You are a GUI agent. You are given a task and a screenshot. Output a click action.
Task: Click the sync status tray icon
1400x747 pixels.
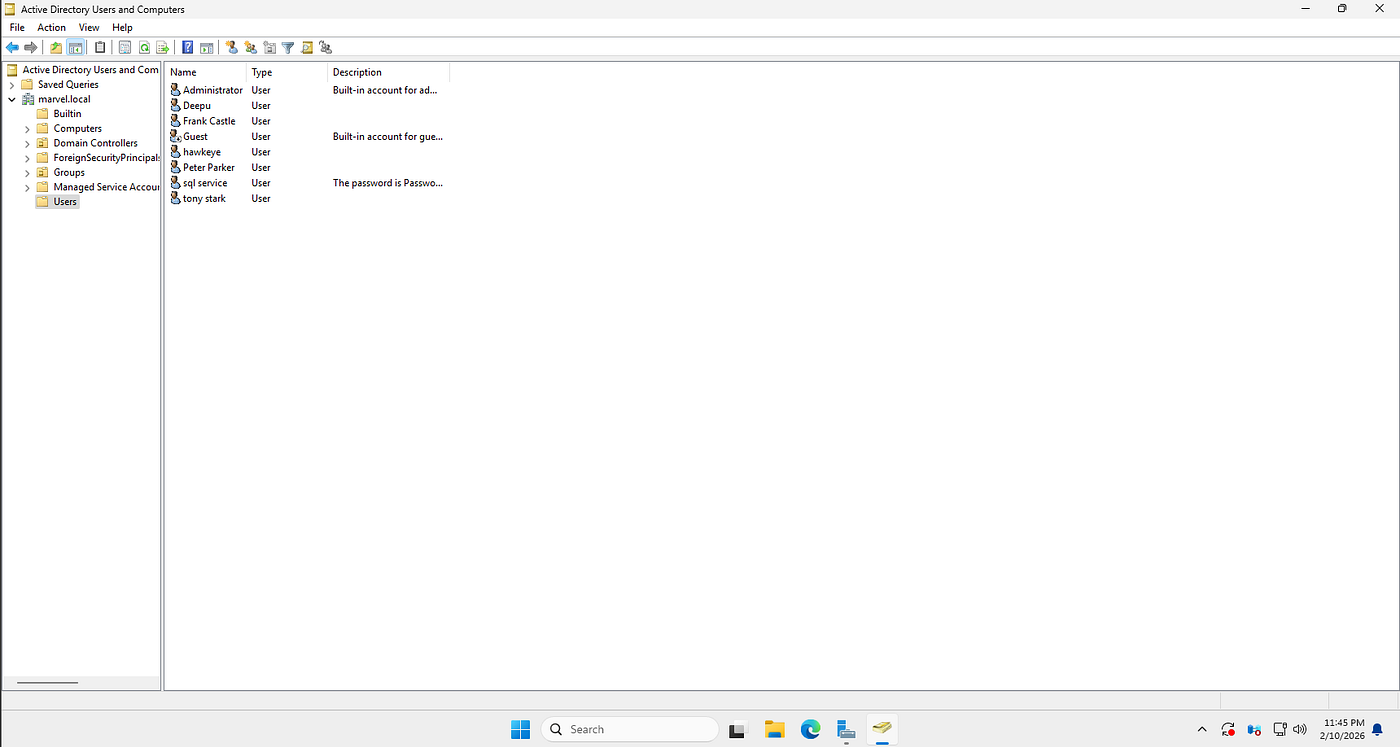pos(1227,729)
